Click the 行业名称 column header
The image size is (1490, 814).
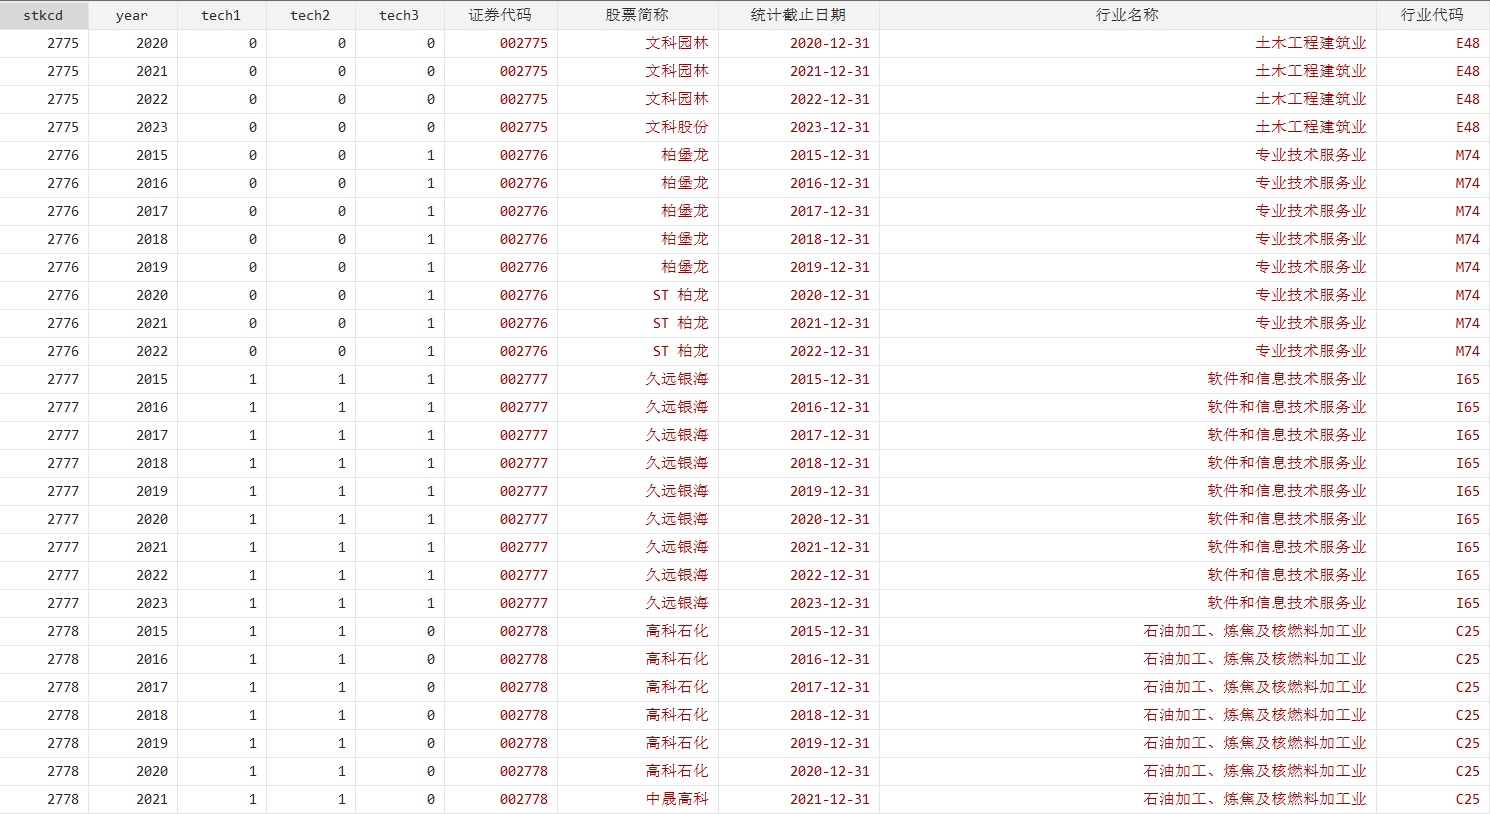pos(1128,15)
